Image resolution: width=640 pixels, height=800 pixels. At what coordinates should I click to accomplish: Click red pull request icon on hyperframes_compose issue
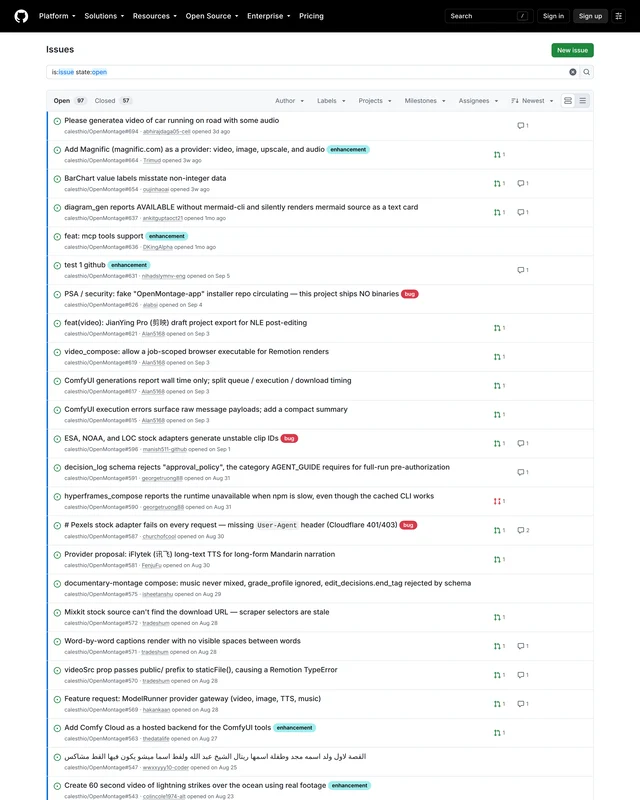pyautogui.click(x=497, y=501)
